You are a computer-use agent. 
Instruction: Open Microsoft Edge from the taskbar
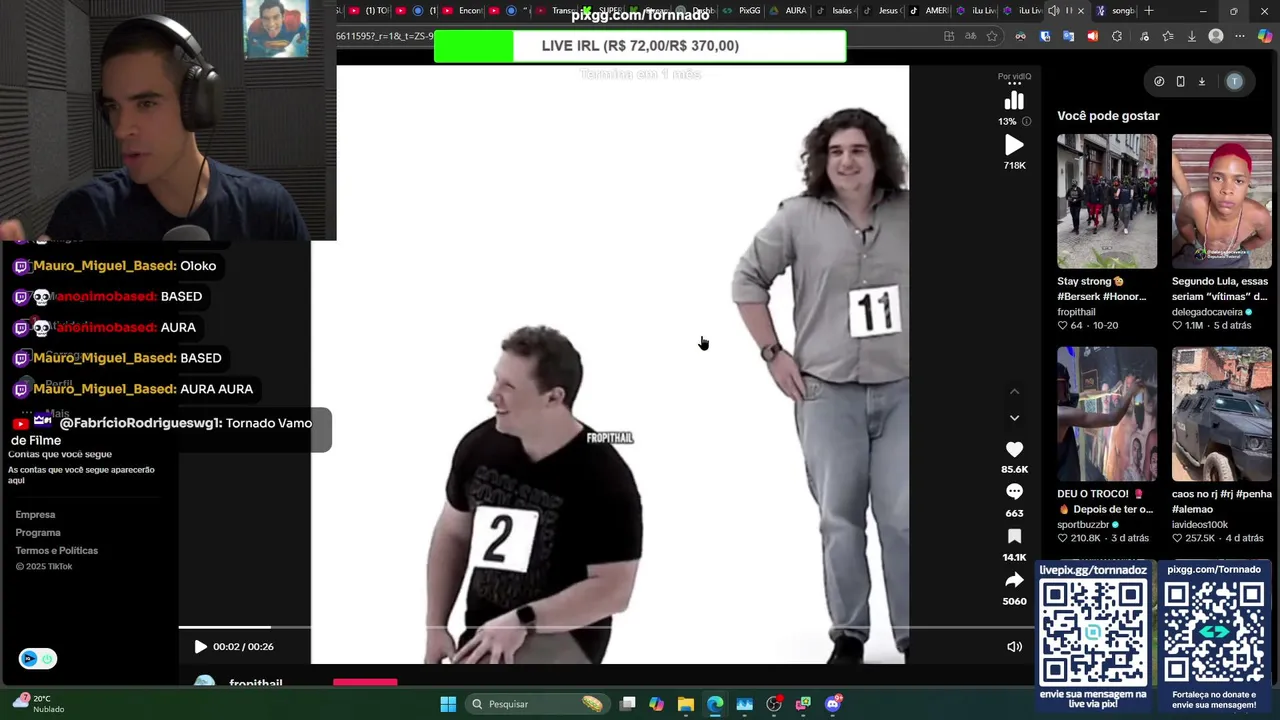coord(715,704)
